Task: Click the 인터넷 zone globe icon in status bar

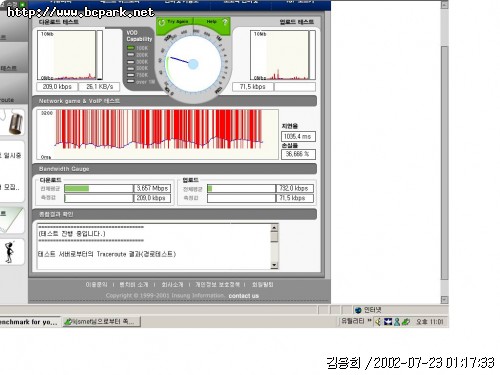Action: pos(358,310)
